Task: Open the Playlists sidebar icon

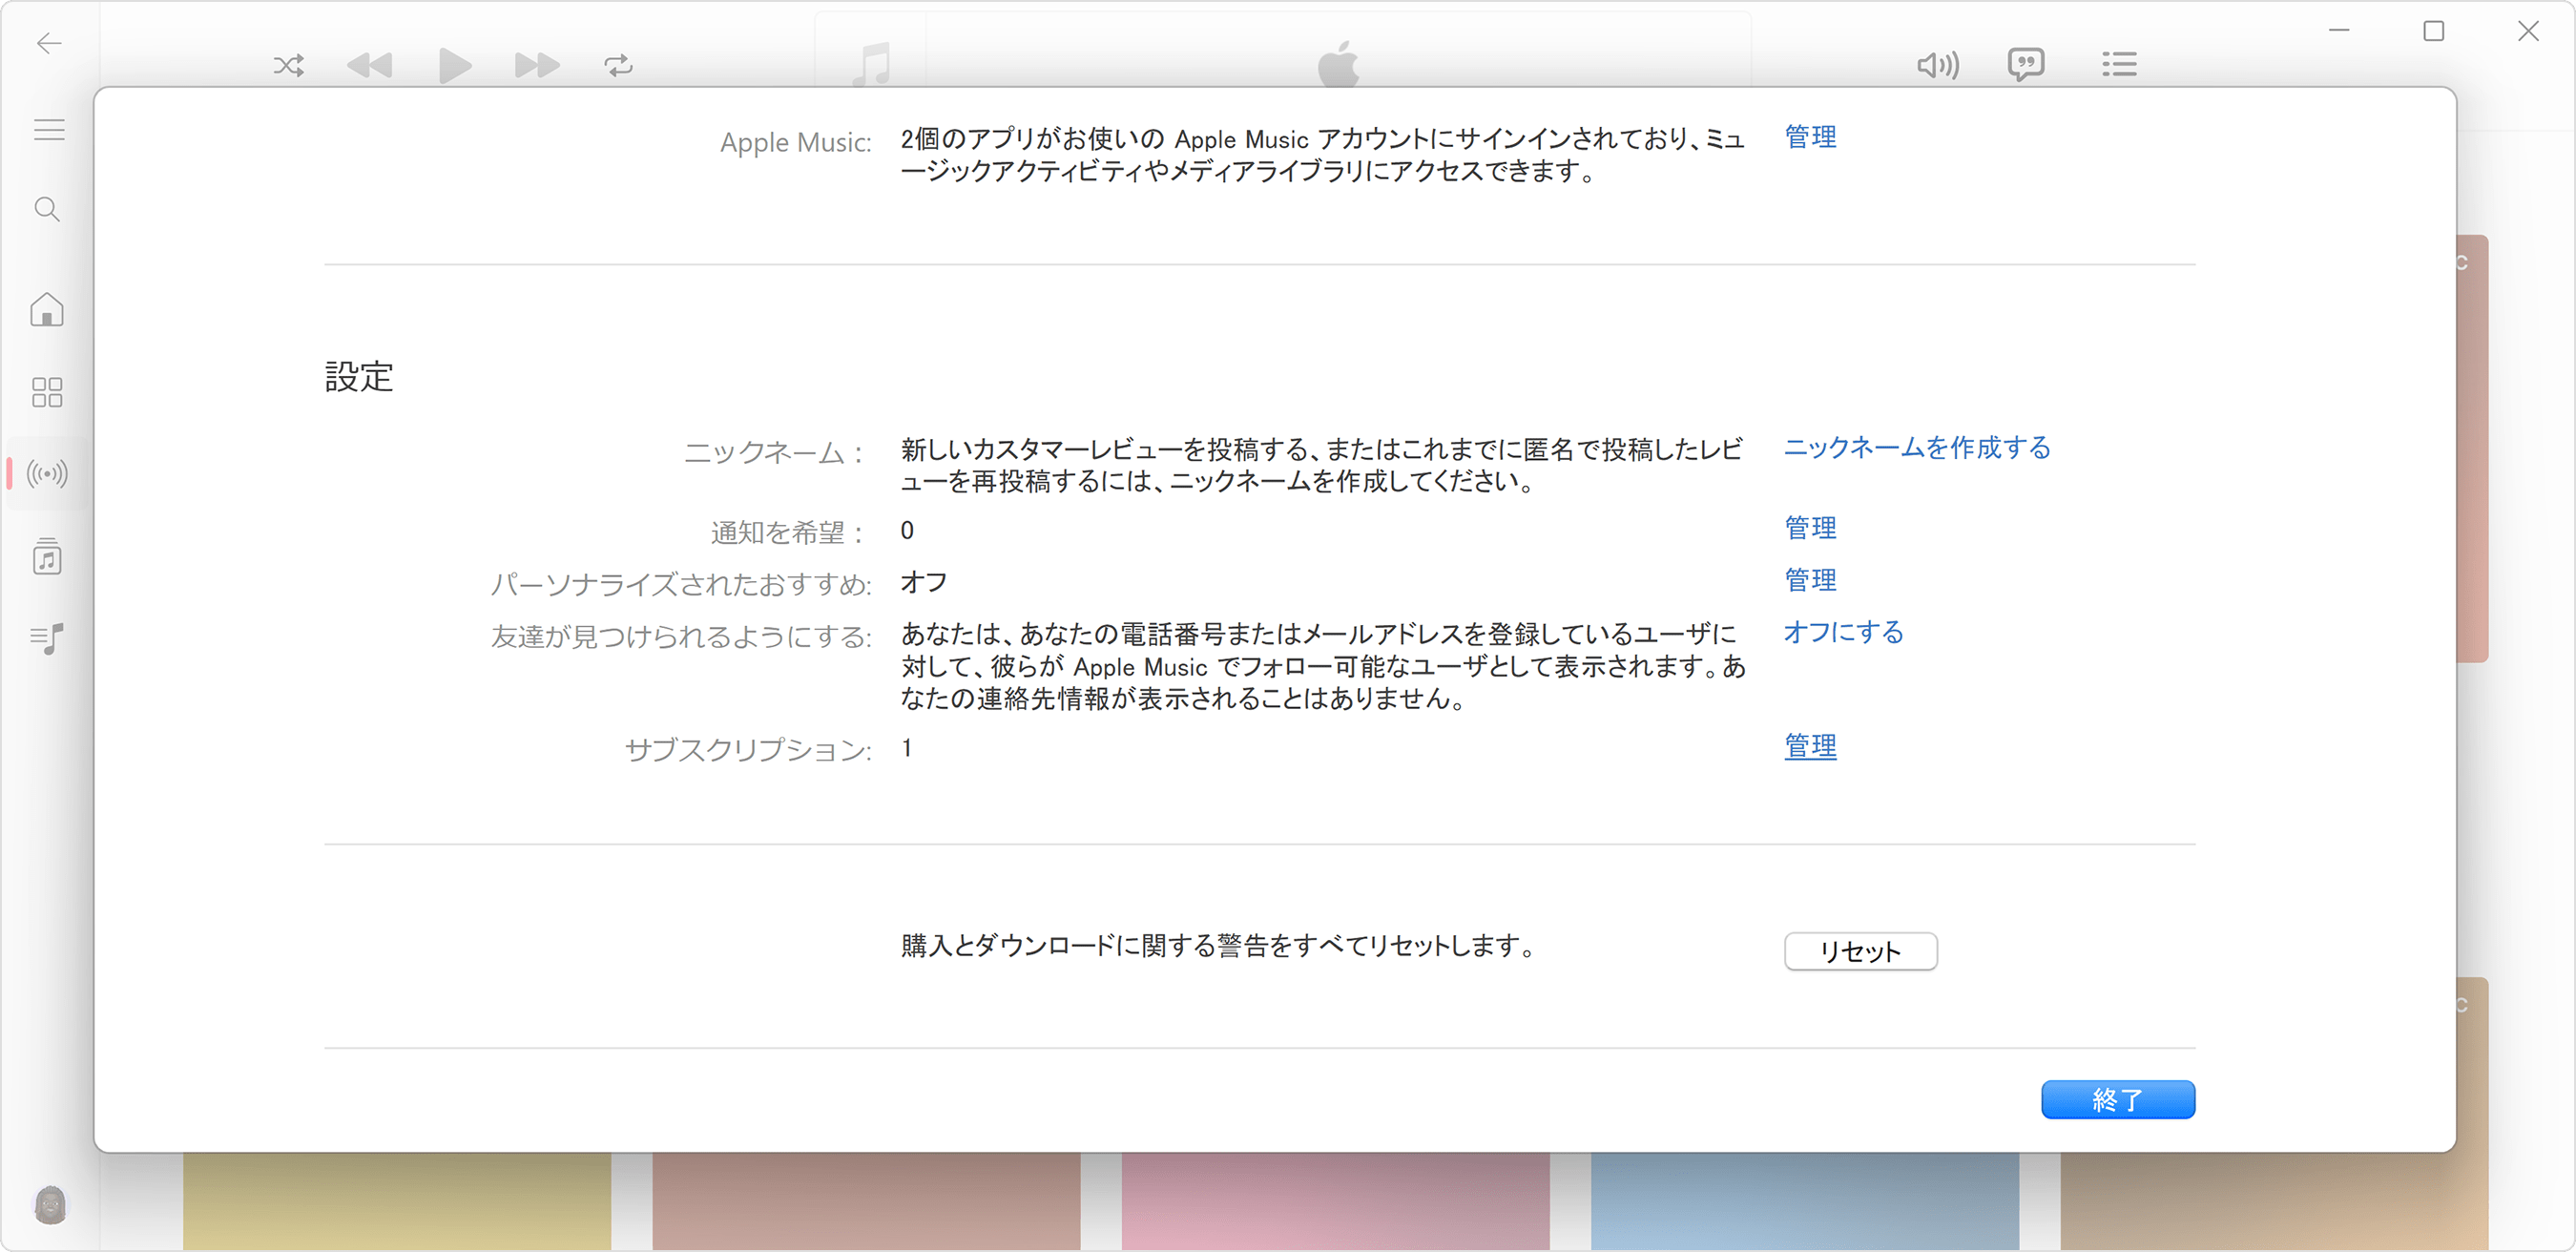Action: click(x=46, y=639)
